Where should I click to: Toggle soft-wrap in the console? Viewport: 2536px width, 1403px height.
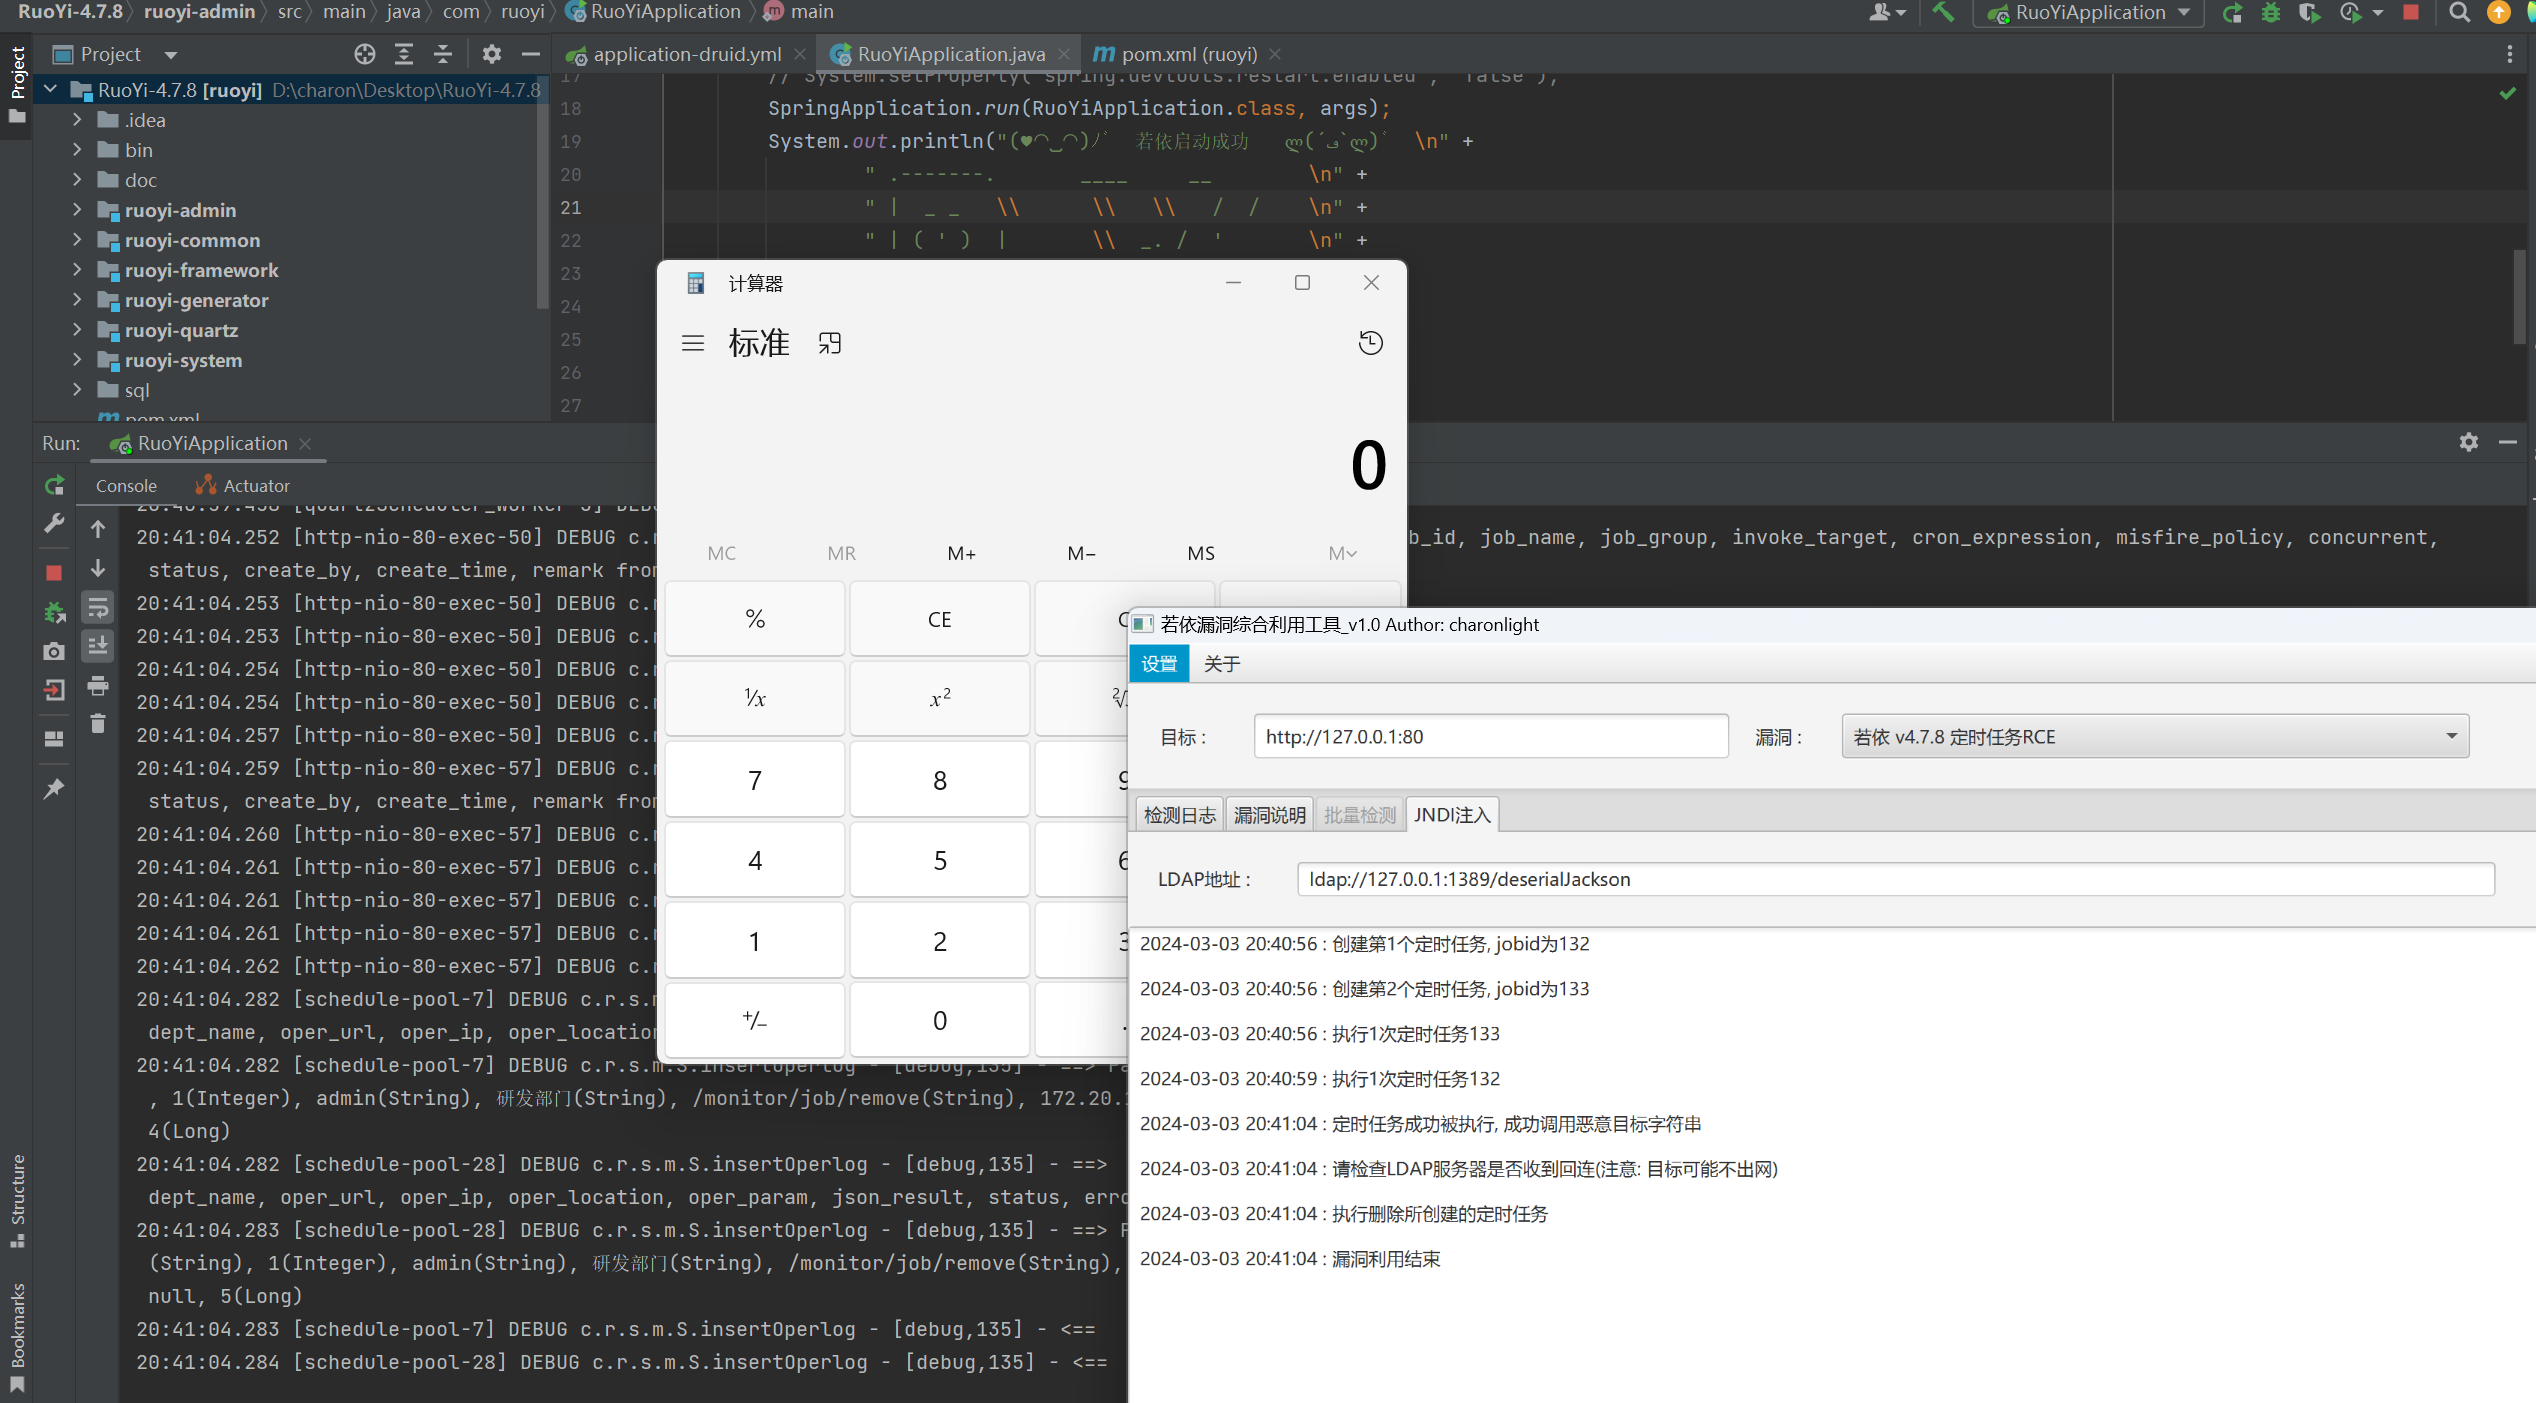(98, 607)
